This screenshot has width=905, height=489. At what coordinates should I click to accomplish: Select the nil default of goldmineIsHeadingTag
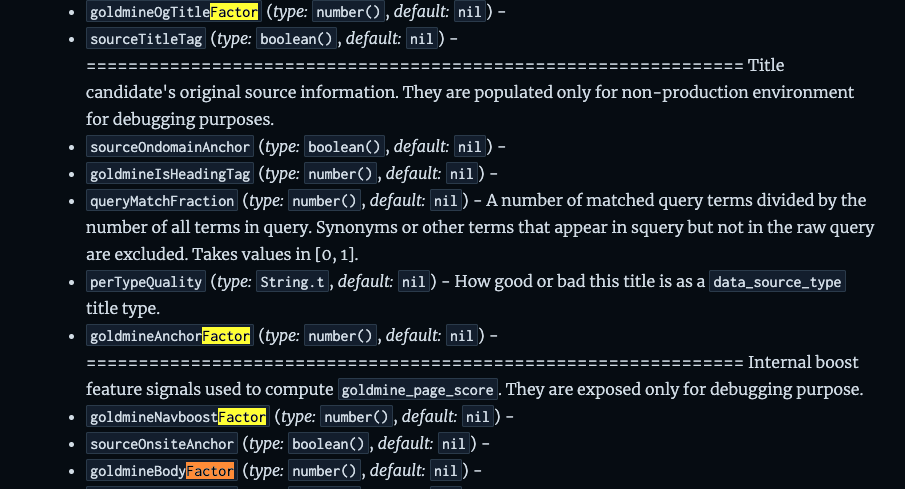coord(460,174)
